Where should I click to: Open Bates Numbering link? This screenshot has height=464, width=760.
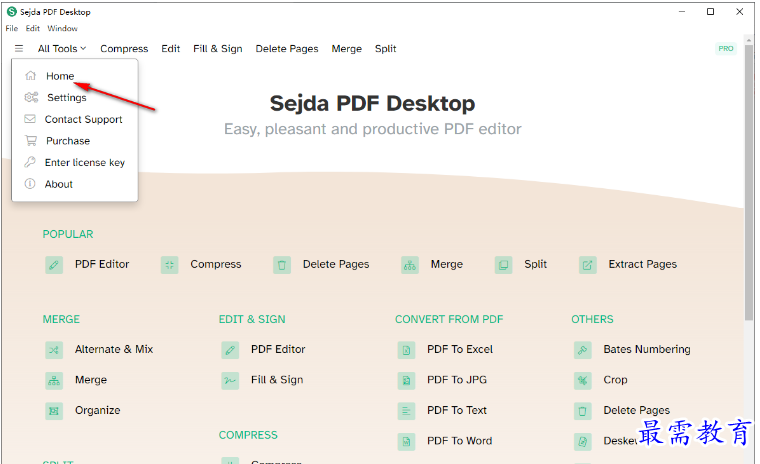[x=647, y=349]
